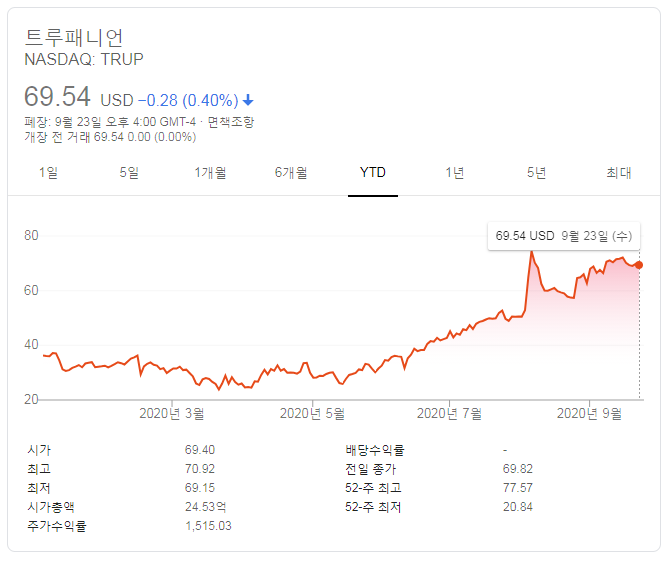The height and width of the screenshot is (561, 669).
Task: Click the 폐장 closing time line
Action: pyautogui.click(x=110, y=122)
